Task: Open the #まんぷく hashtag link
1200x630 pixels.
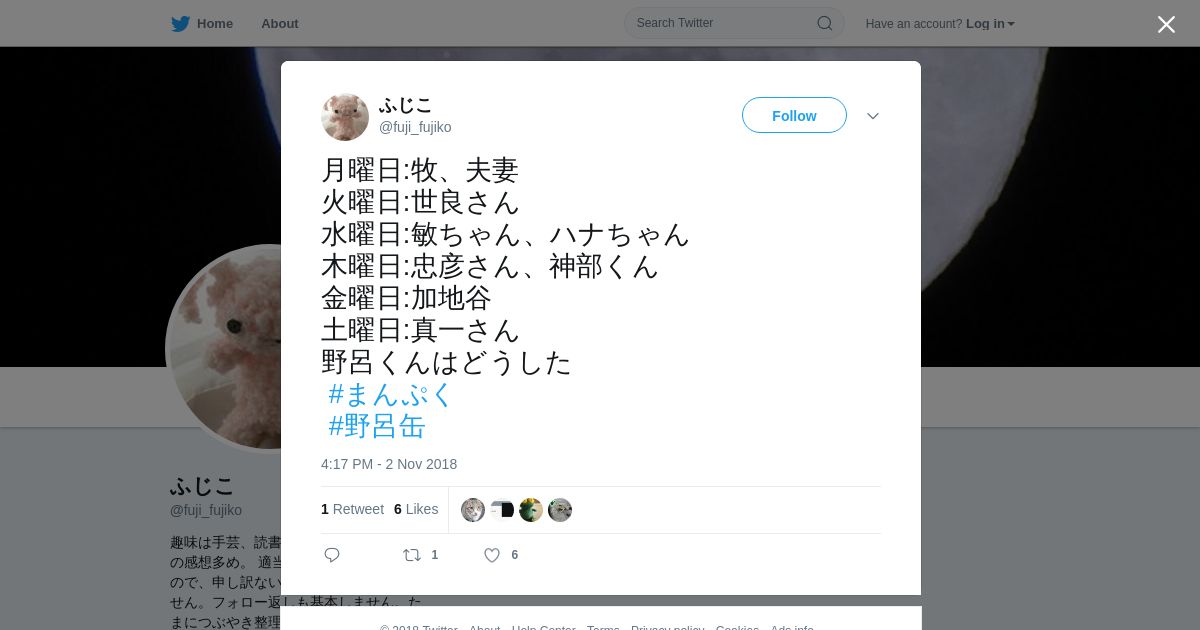Action: click(391, 394)
